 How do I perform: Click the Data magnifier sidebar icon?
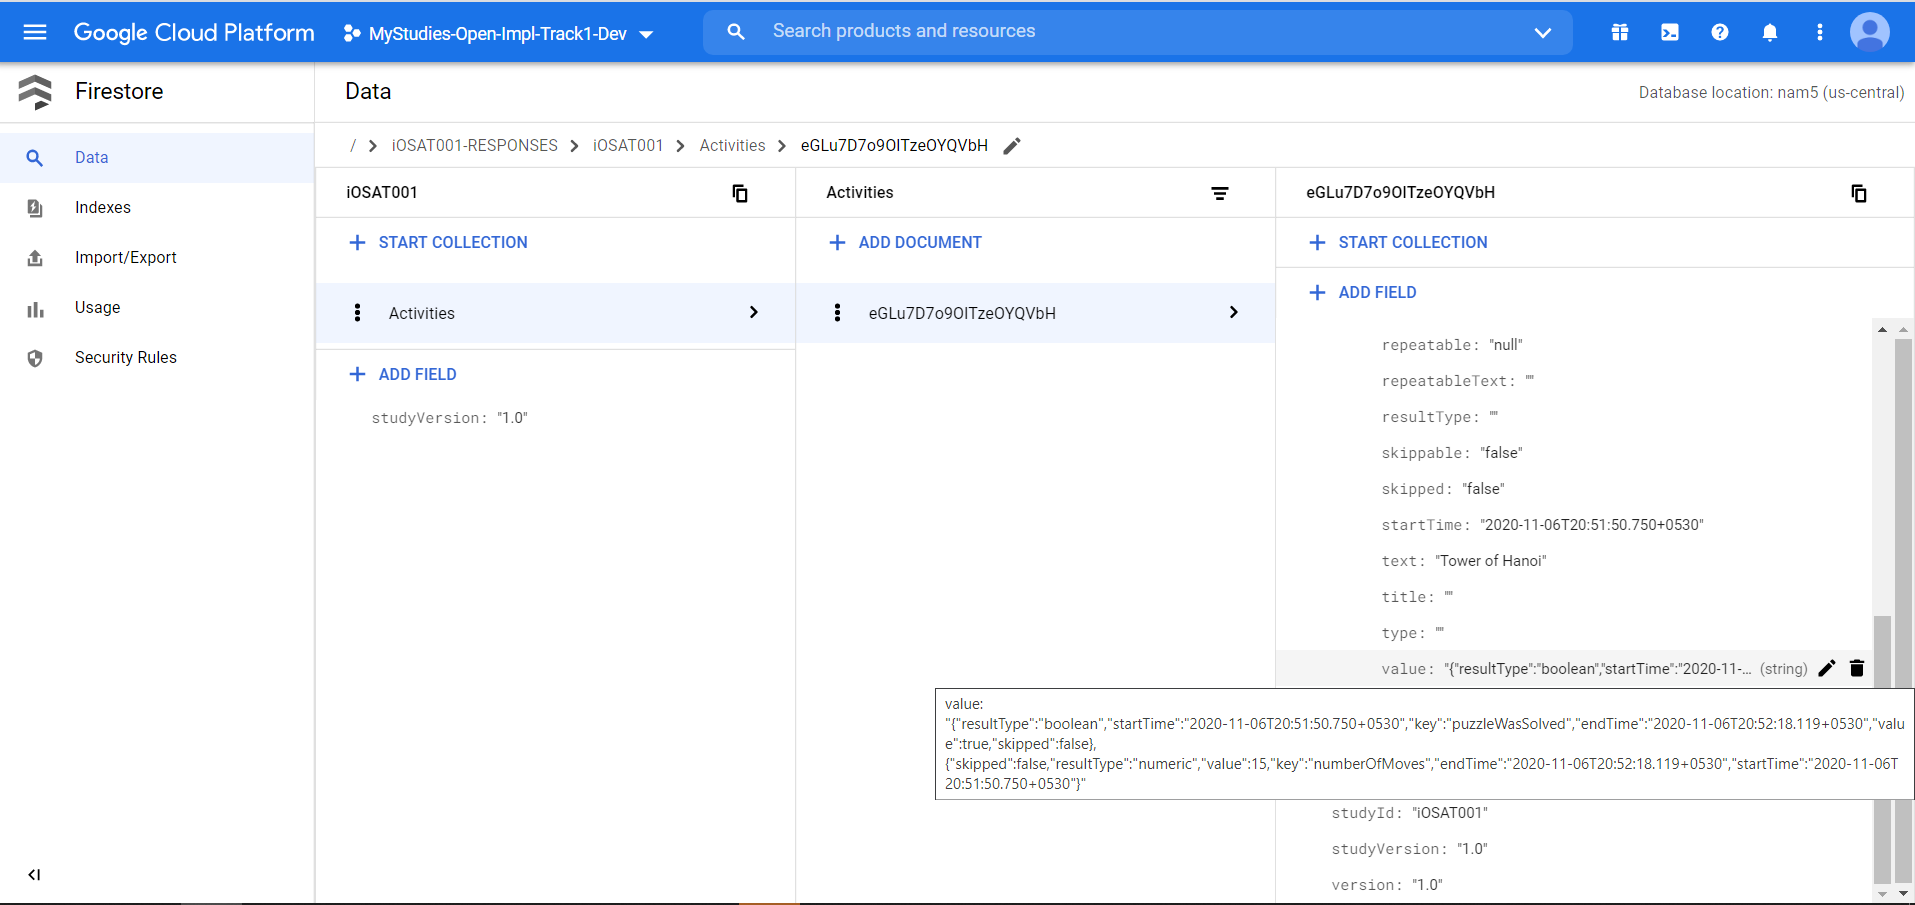(35, 158)
